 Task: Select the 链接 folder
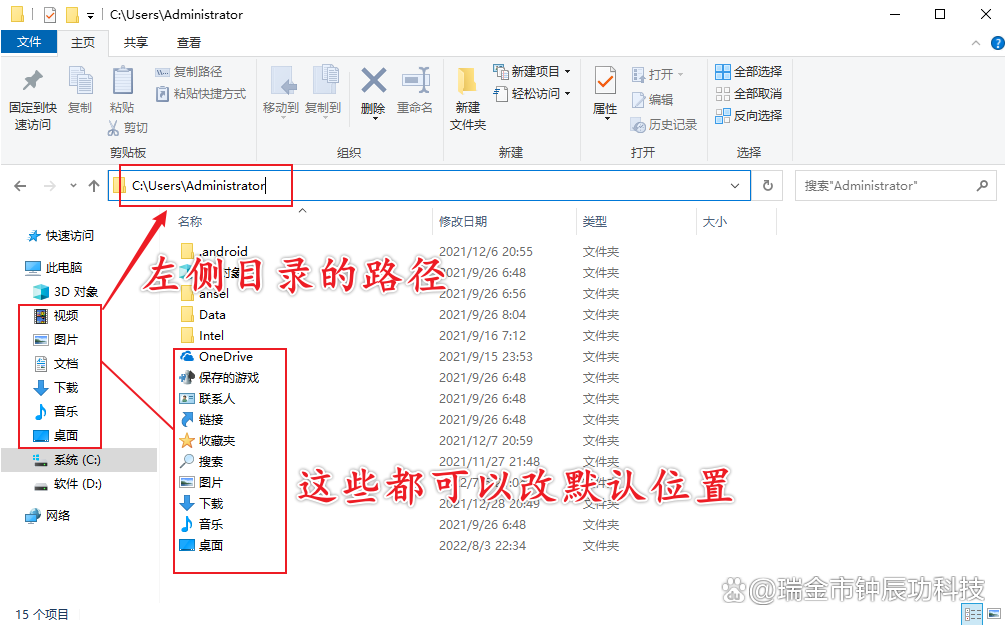click(x=202, y=420)
